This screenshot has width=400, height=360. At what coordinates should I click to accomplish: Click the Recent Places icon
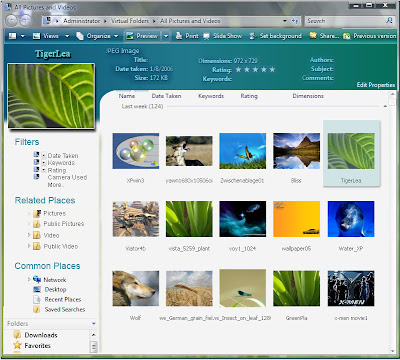[x=37, y=299]
